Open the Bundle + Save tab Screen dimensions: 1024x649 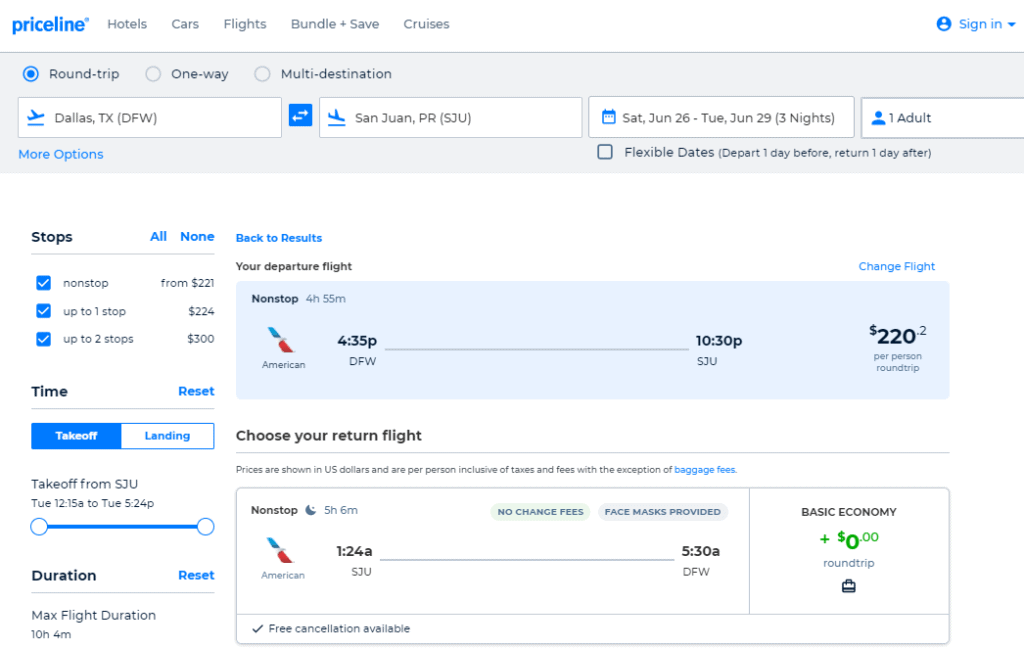click(x=335, y=24)
